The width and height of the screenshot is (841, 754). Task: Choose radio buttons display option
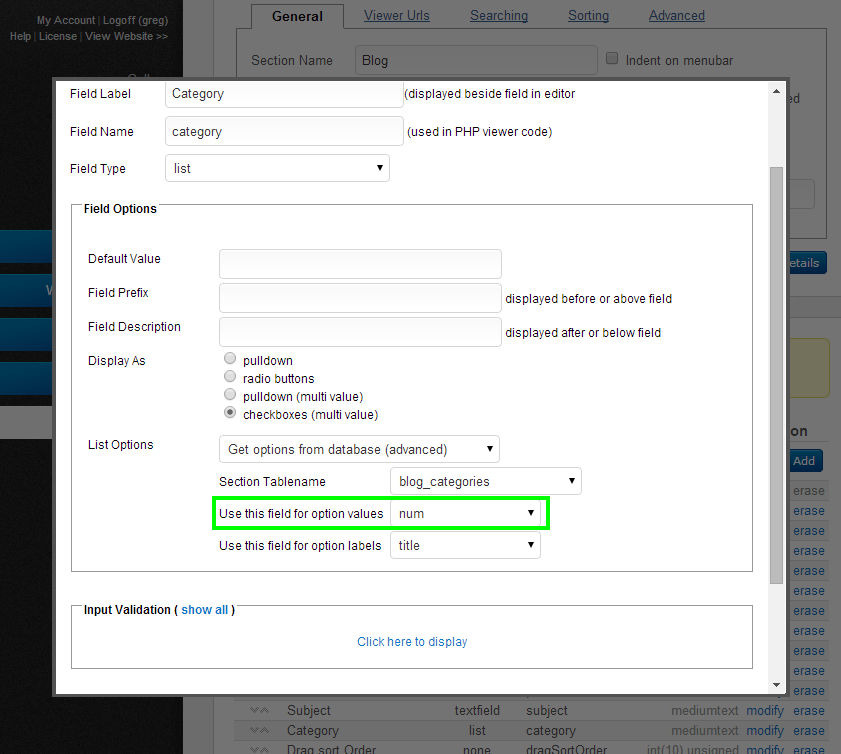click(230, 378)
